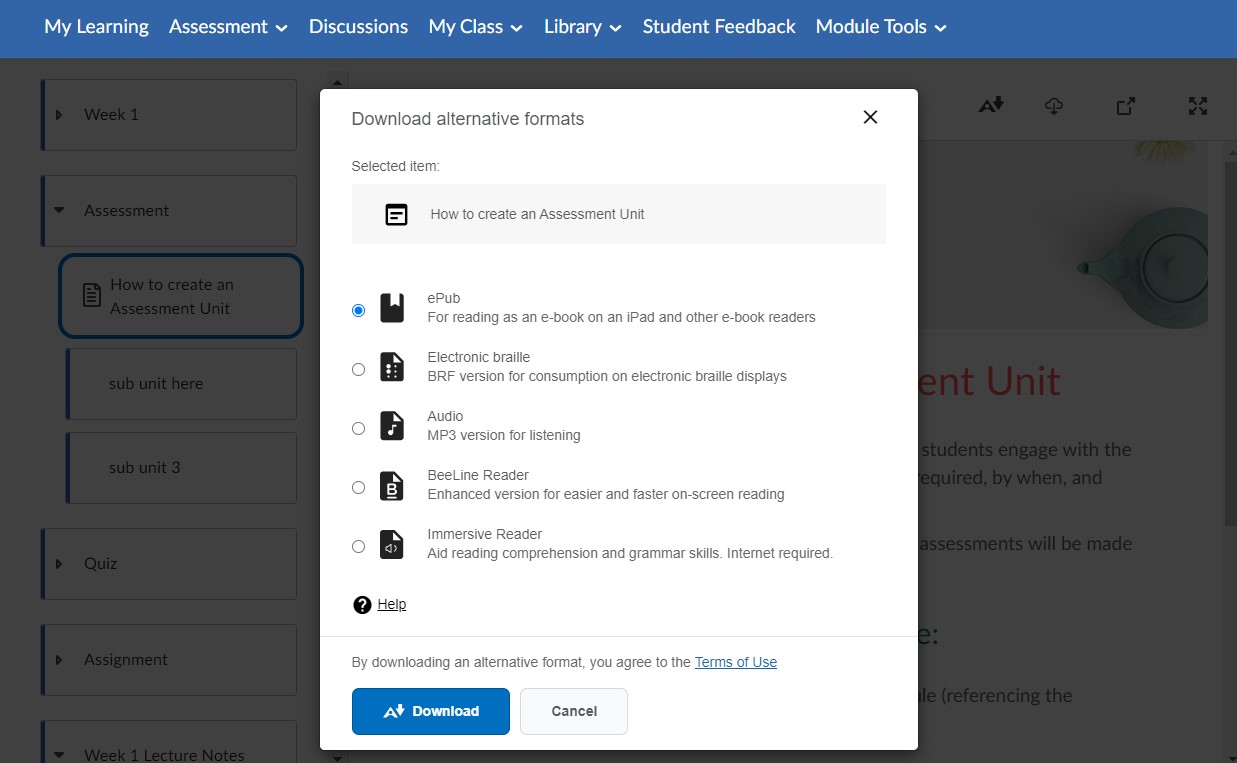
Task: Click the alternative formats icon in the page toolbar
Action: (x=991, y=105)
